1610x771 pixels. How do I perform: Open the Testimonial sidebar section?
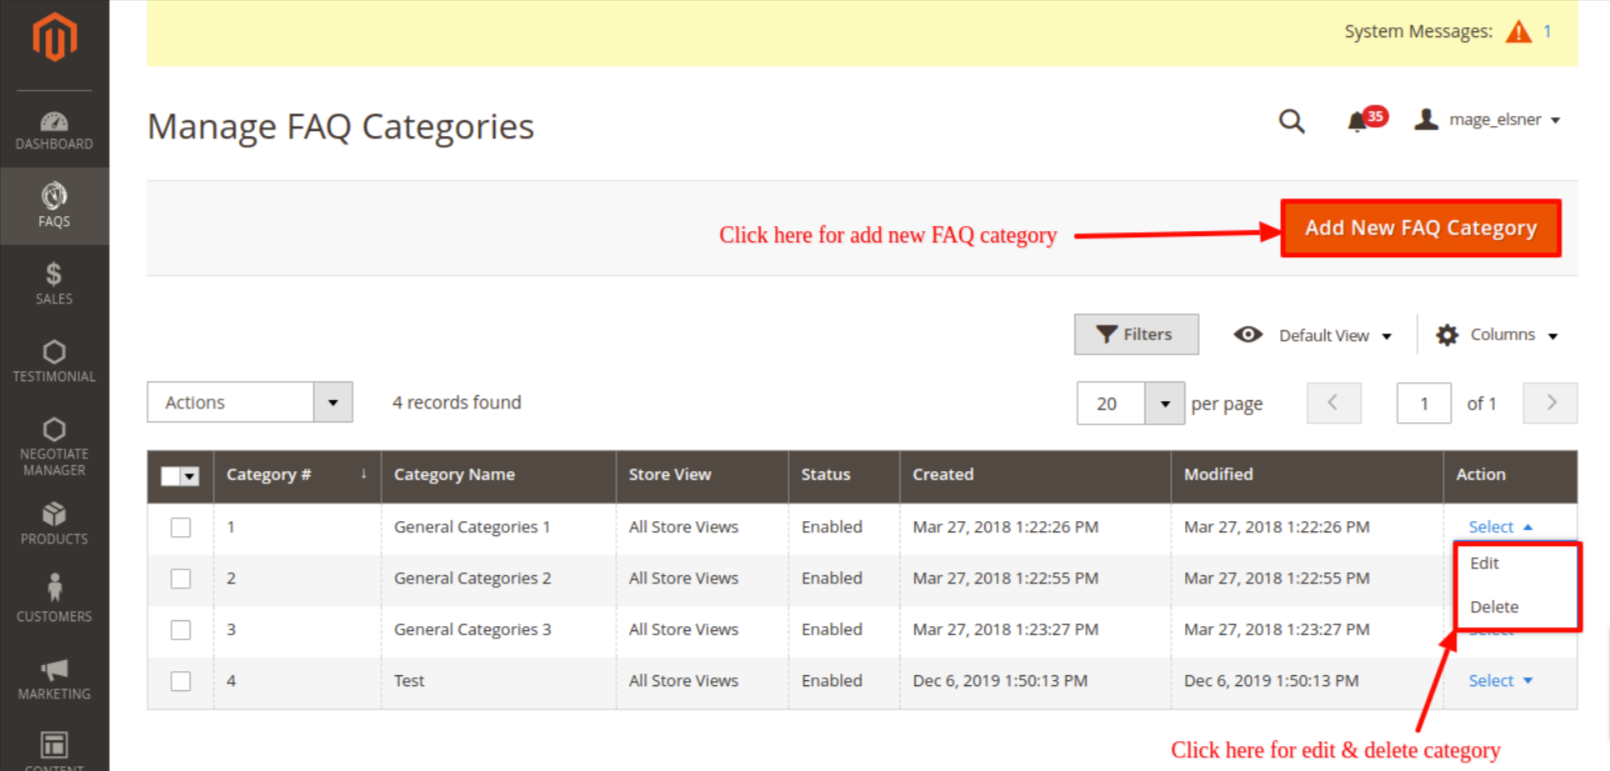point(54,361)
